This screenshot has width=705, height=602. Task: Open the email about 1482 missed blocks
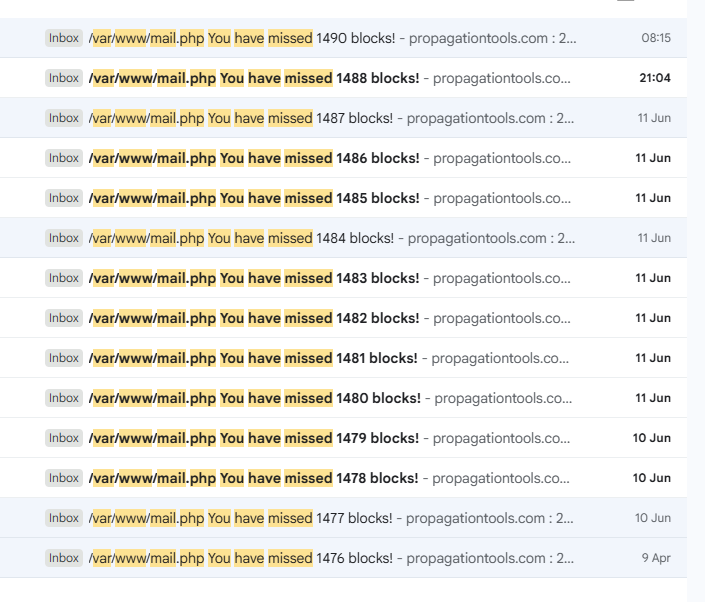pos(343,318)
